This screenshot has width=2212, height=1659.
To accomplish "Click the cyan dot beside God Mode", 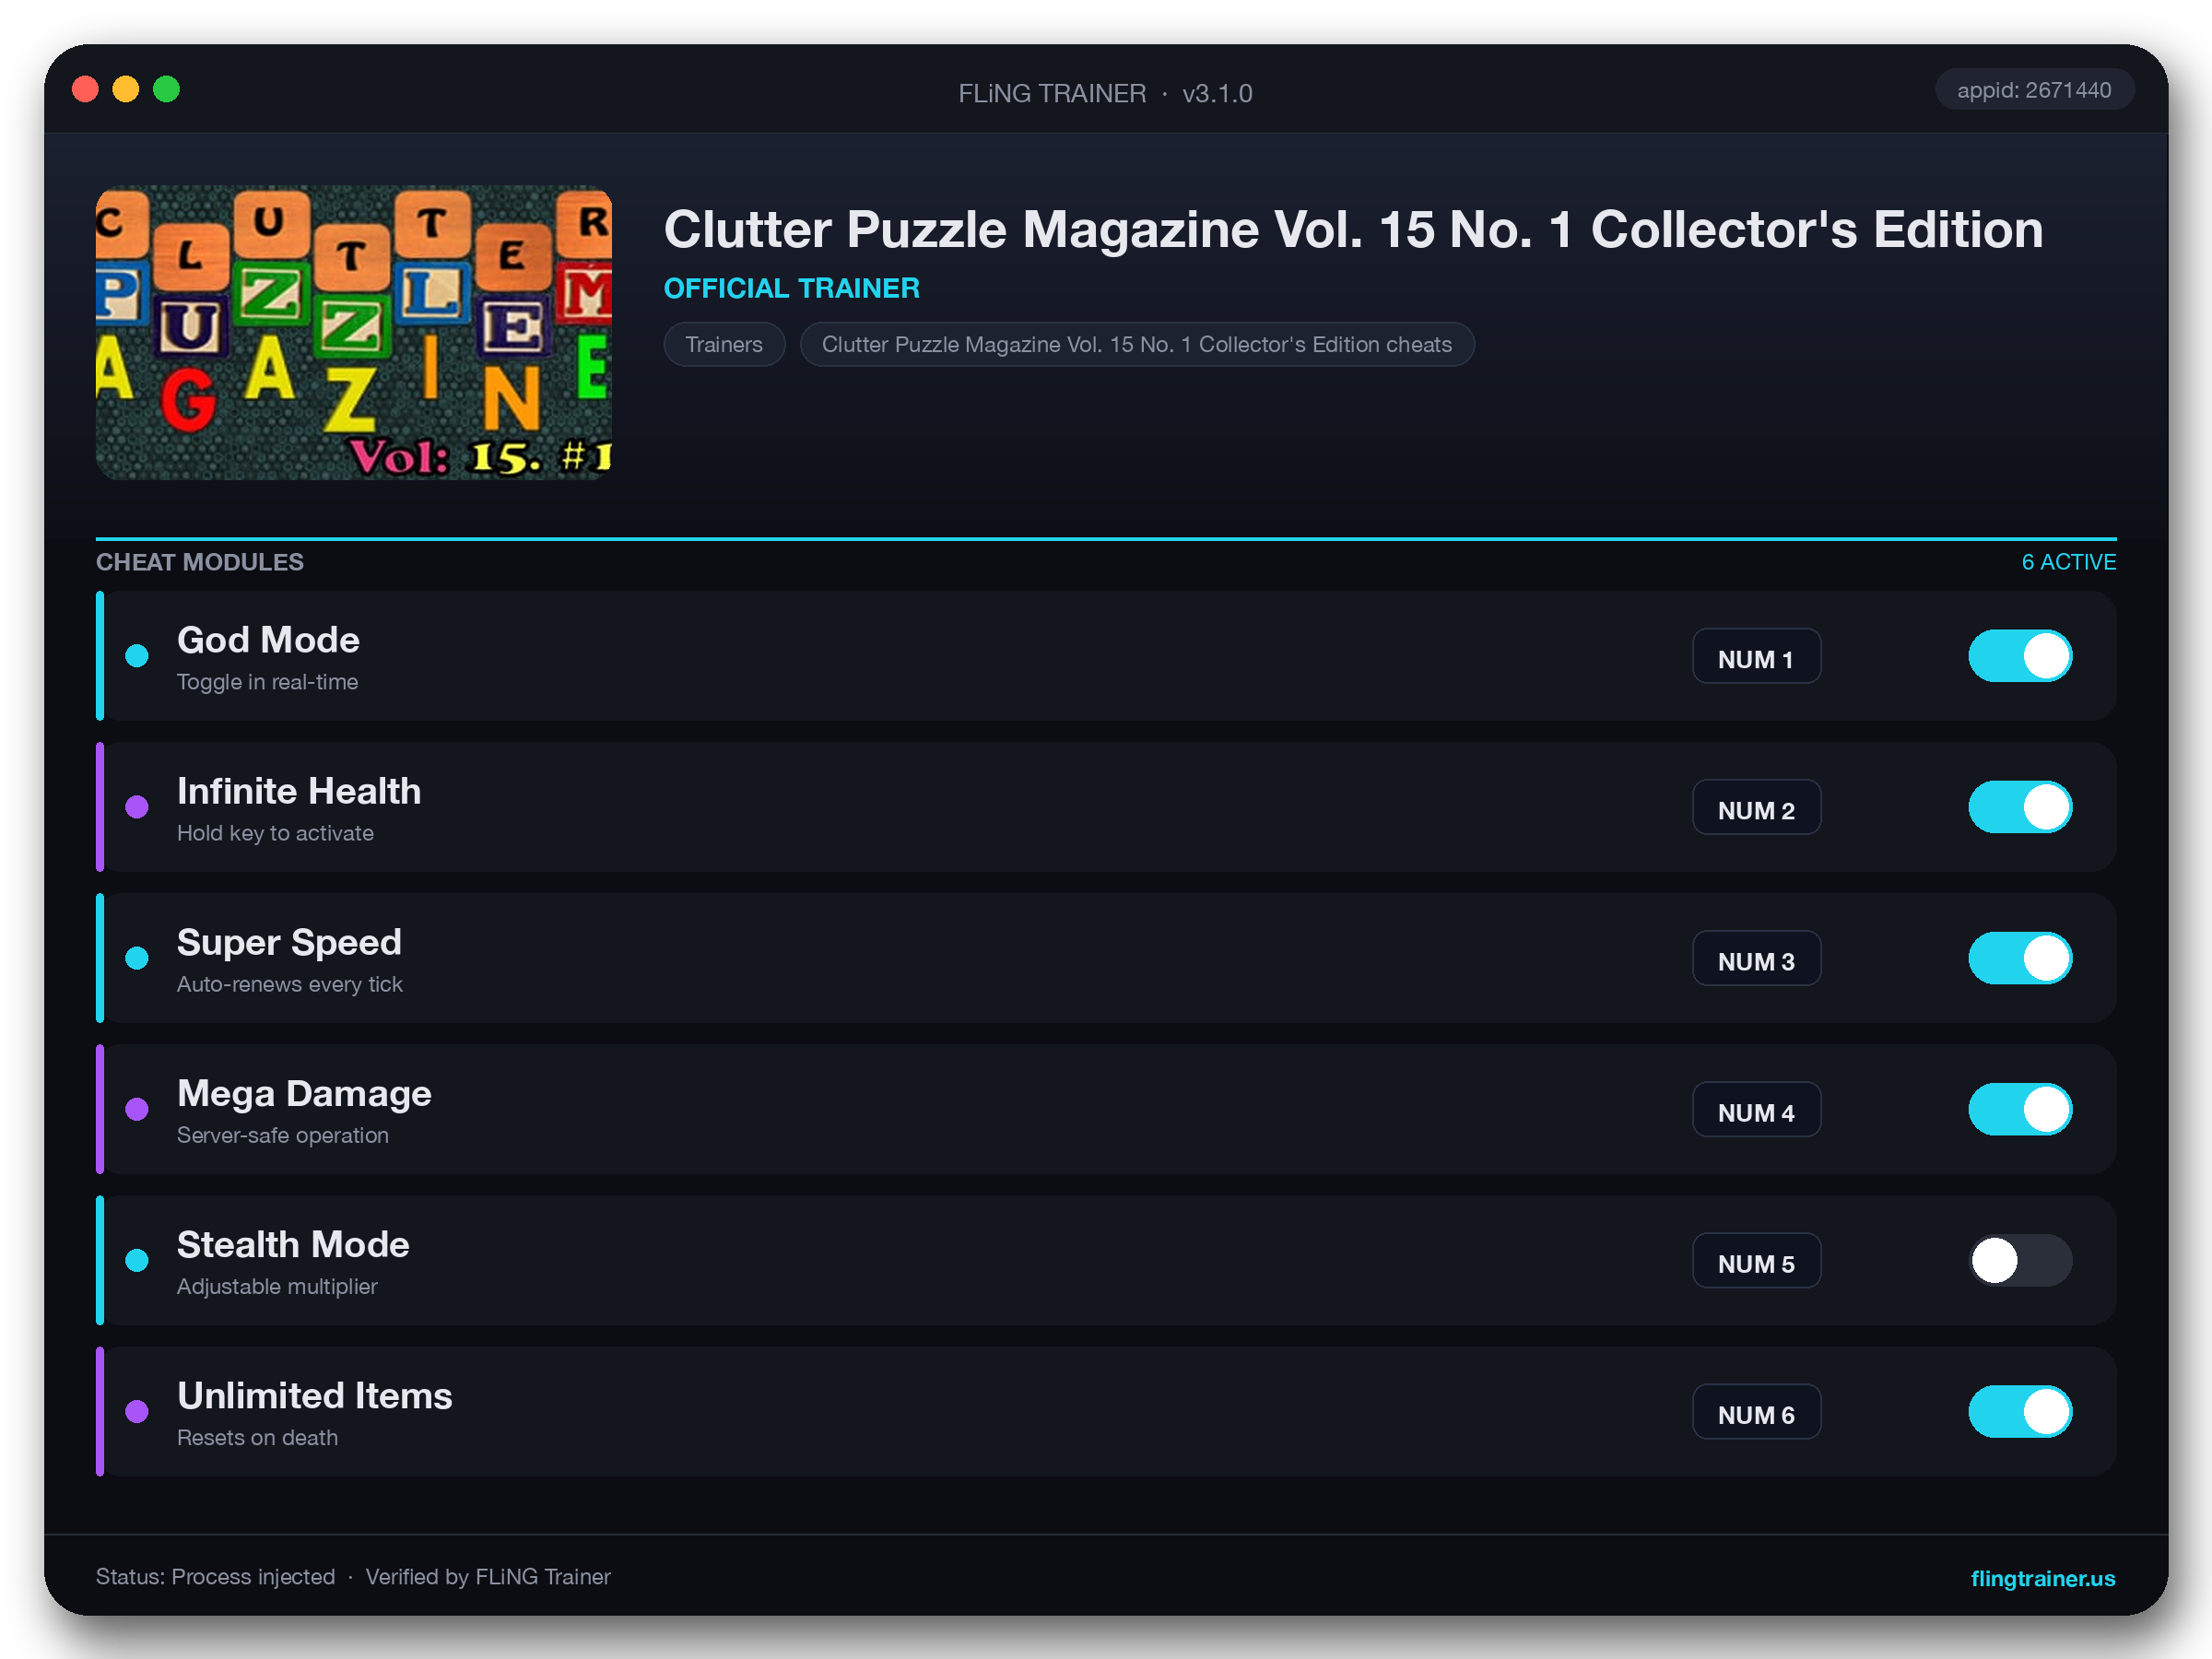I will click(137, 656).
